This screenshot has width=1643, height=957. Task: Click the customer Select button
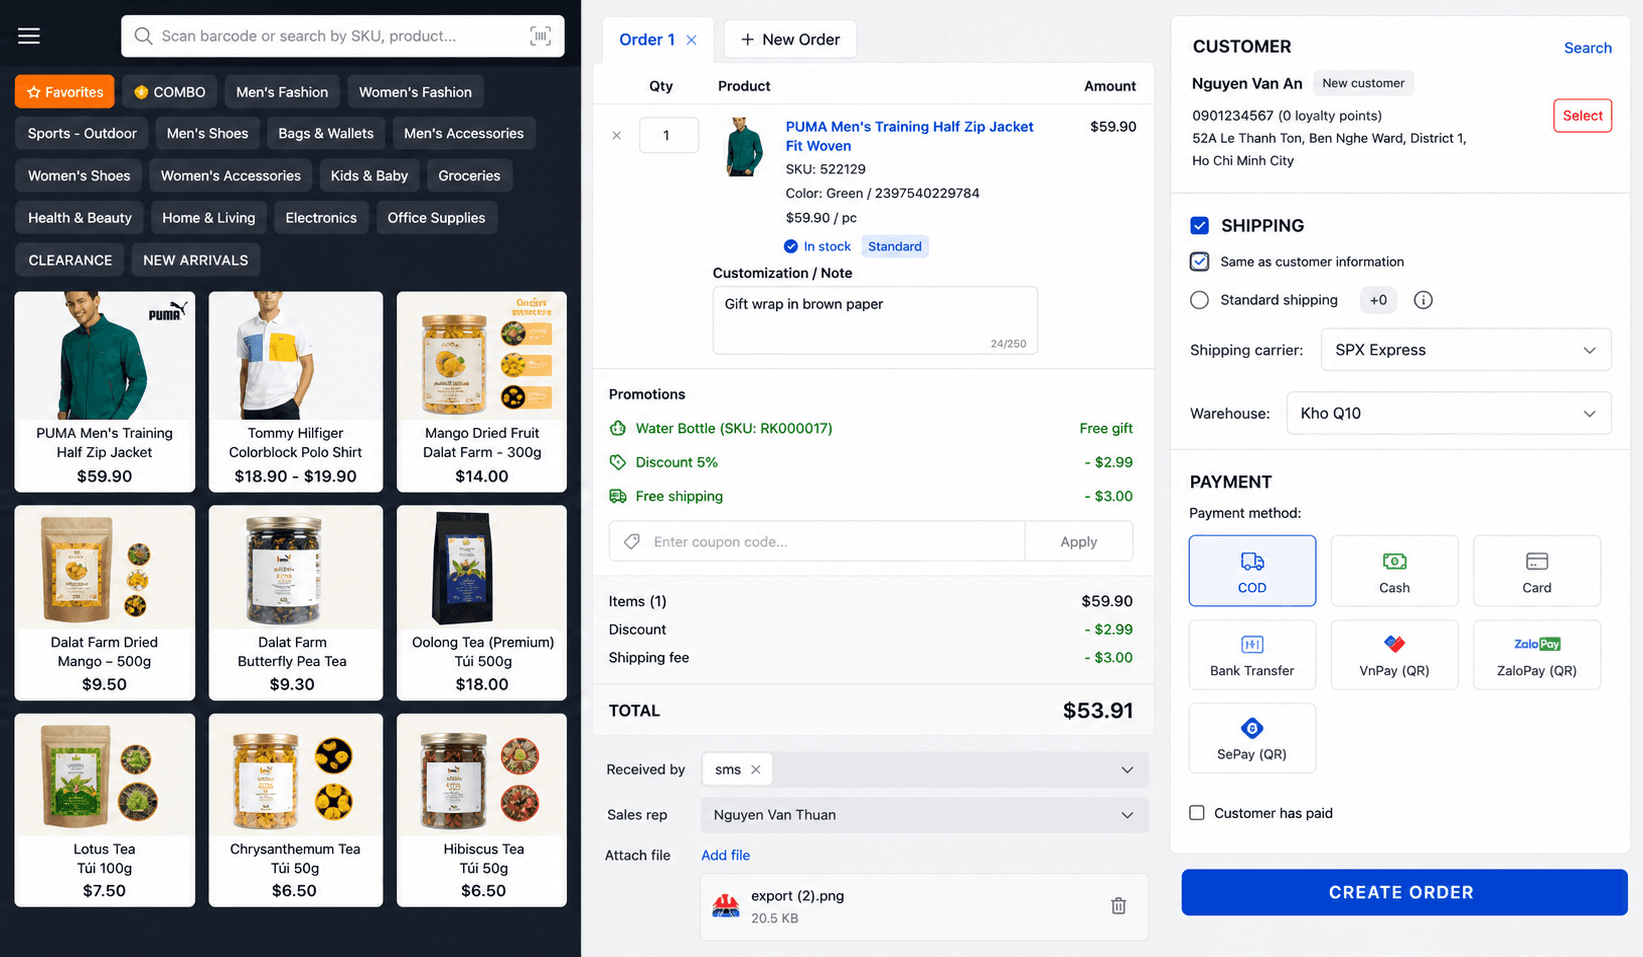pos(1582,116)
